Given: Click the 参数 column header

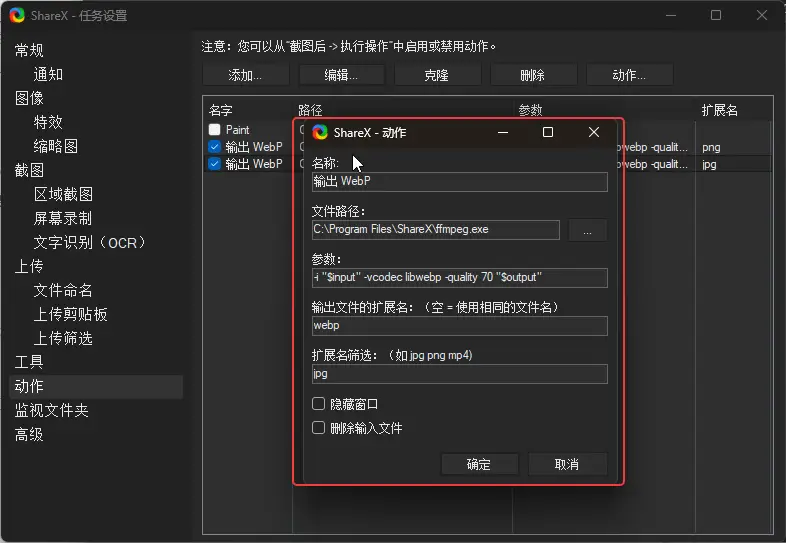Looking at the screenshot, I should tap(531, 110).
